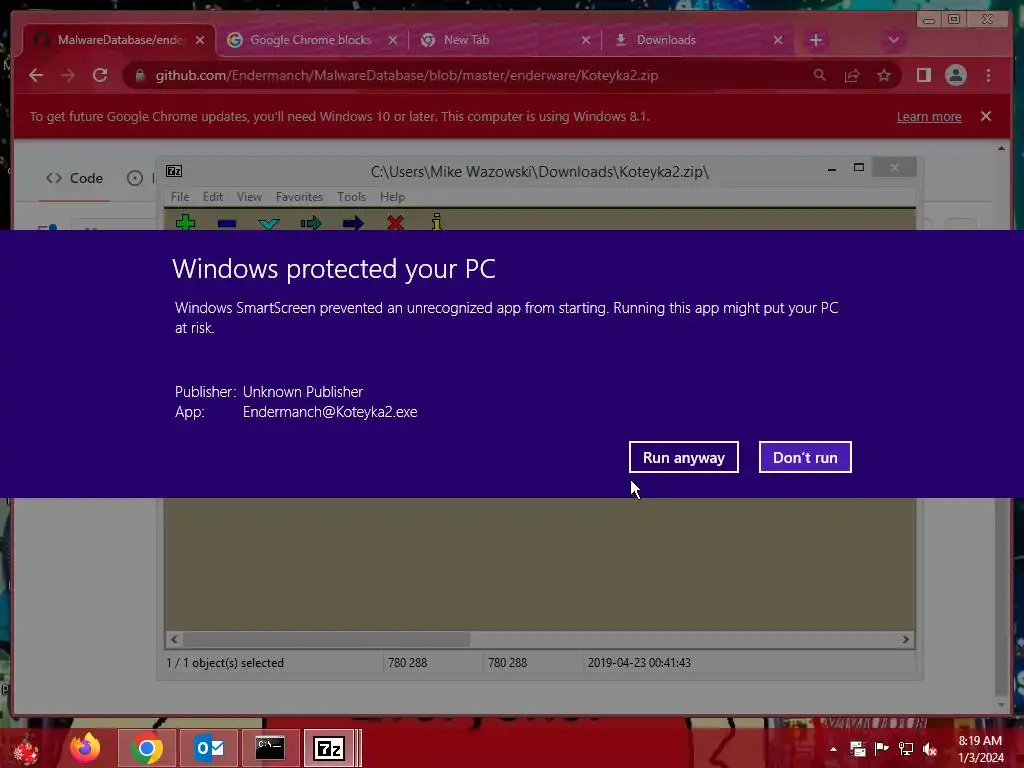
Task: Open Firefox from the taskbar
Action: pos(85,748)
